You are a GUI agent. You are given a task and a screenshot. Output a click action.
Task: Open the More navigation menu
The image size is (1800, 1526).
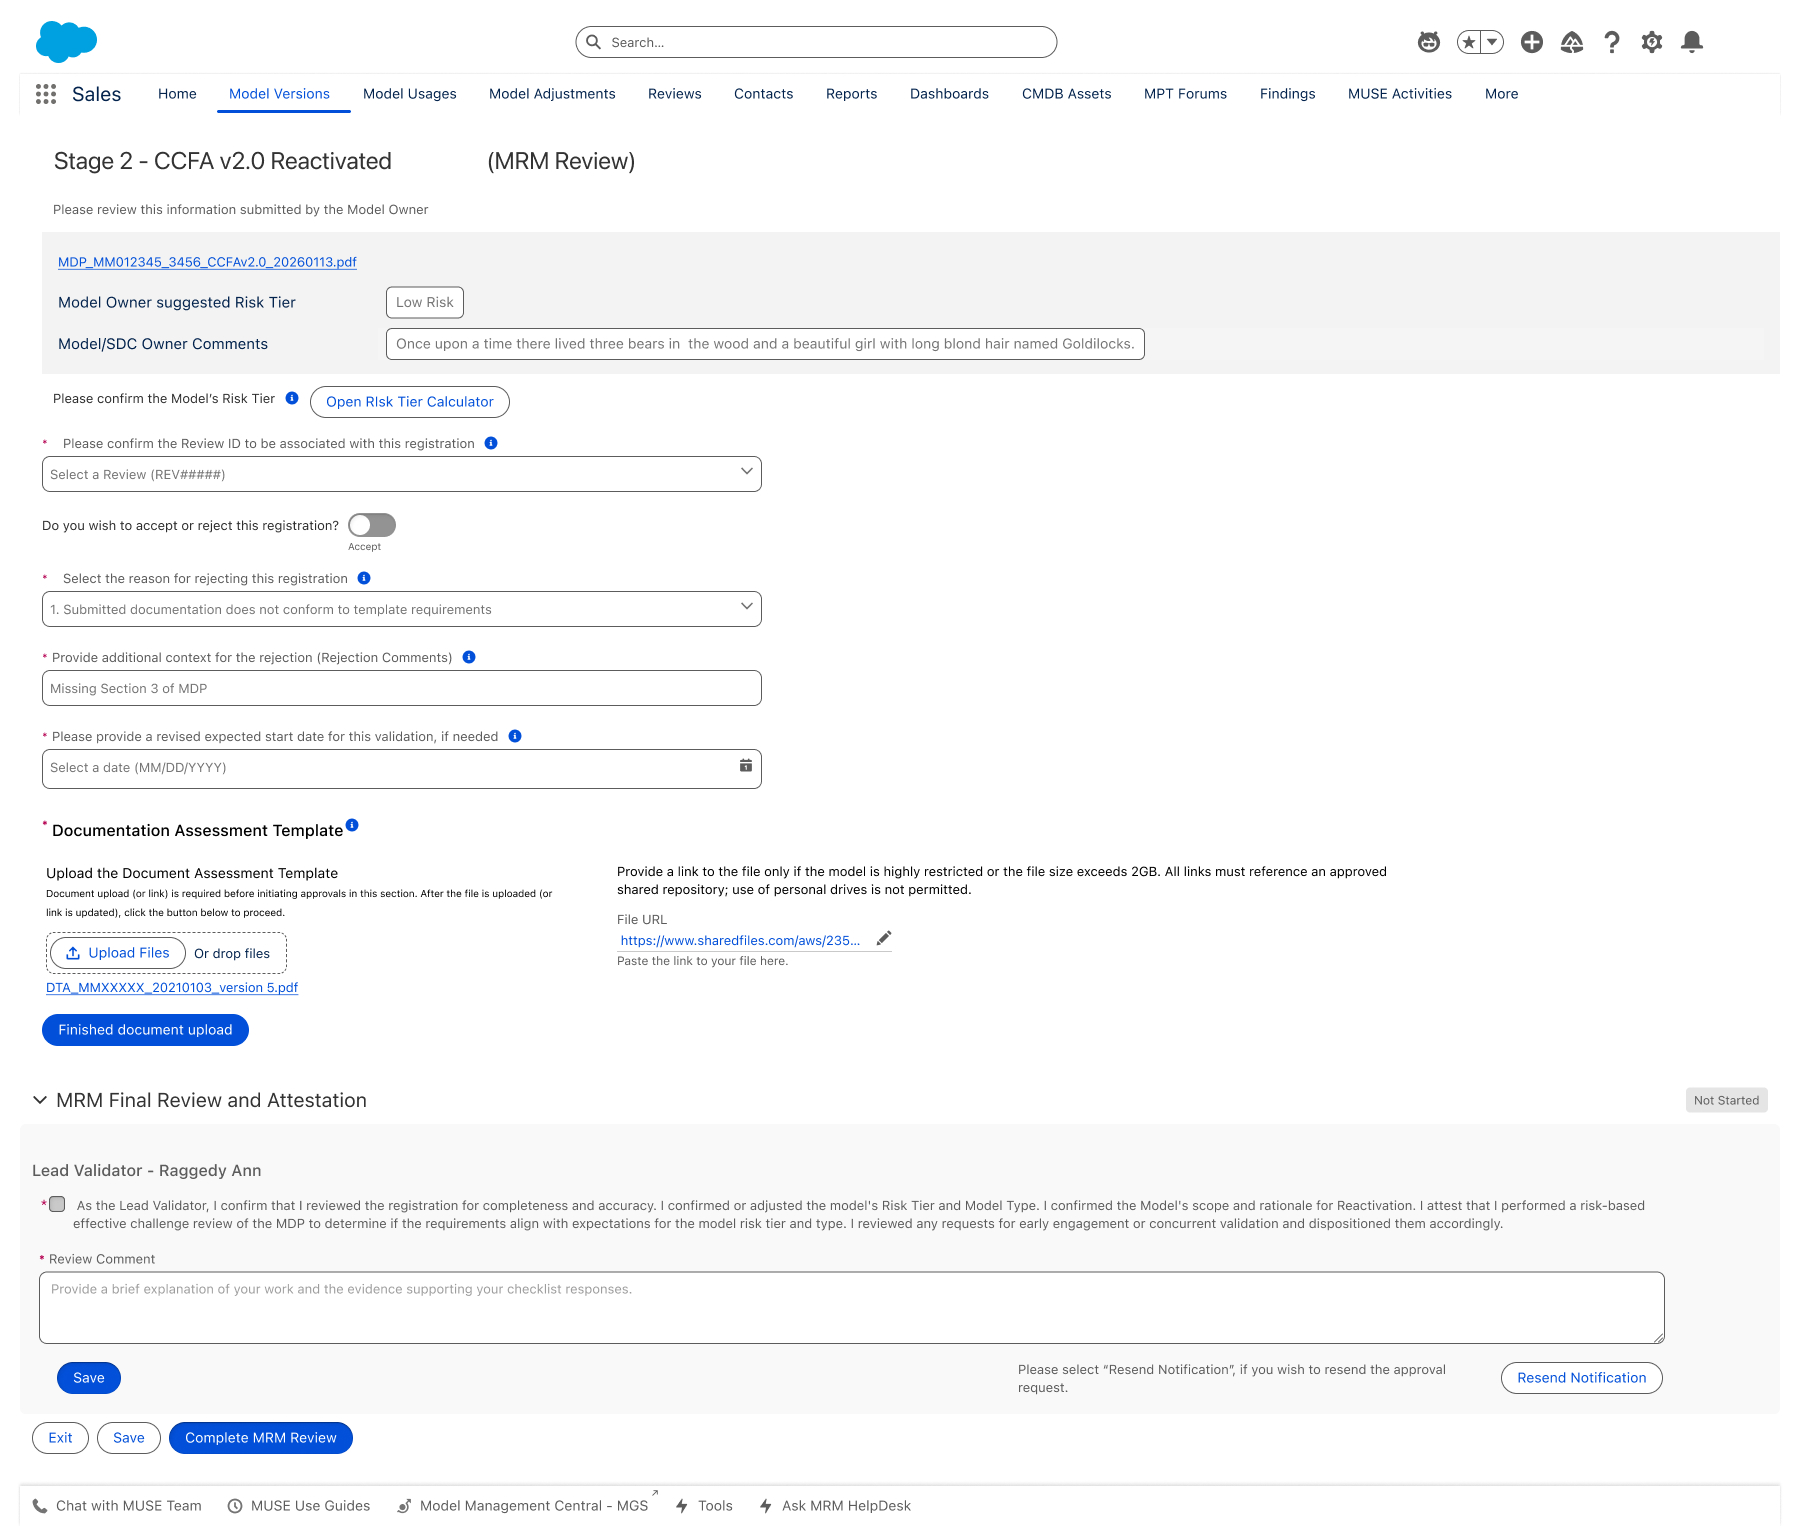1502,94
